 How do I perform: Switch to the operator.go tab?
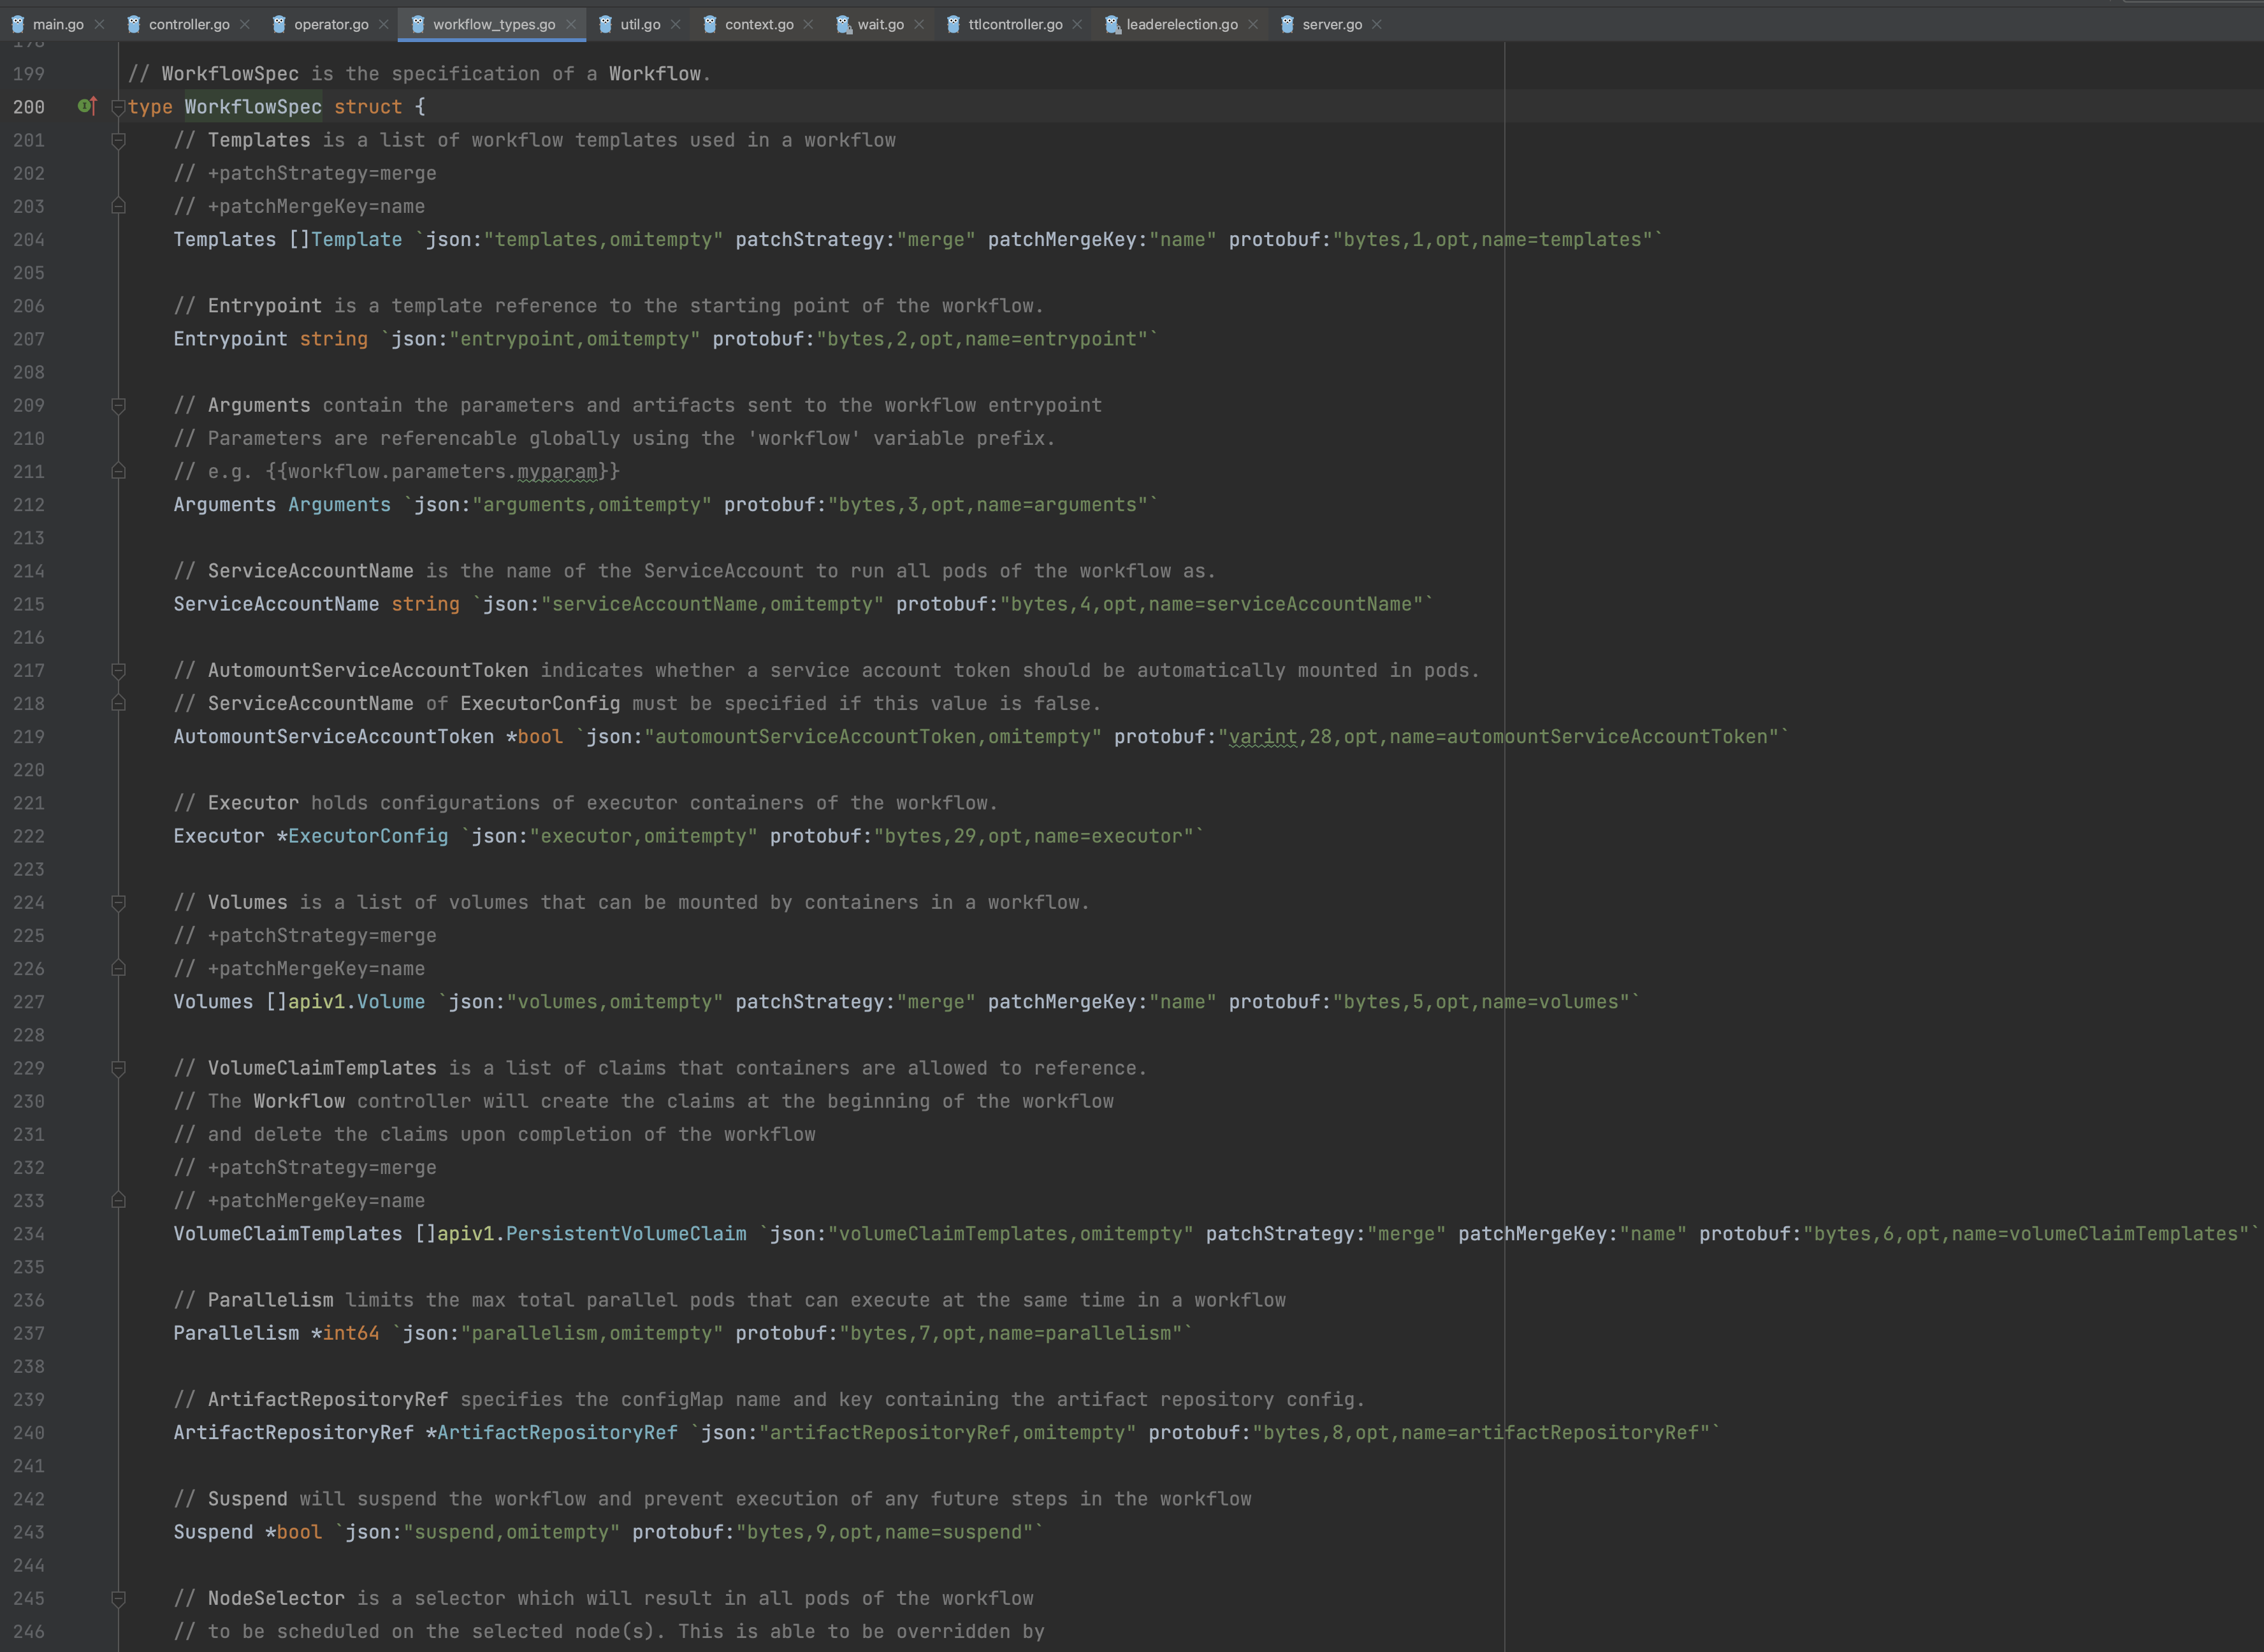[330, 24]
